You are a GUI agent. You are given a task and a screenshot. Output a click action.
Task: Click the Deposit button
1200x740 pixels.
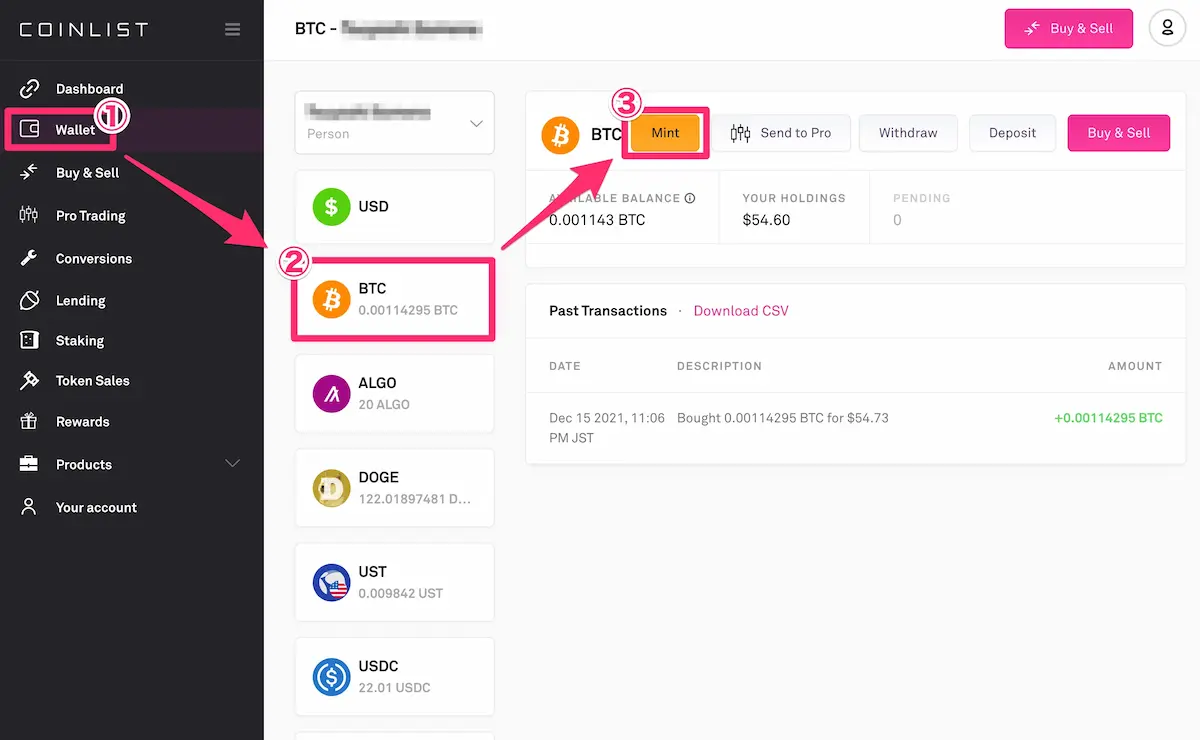click(1013, 133)
